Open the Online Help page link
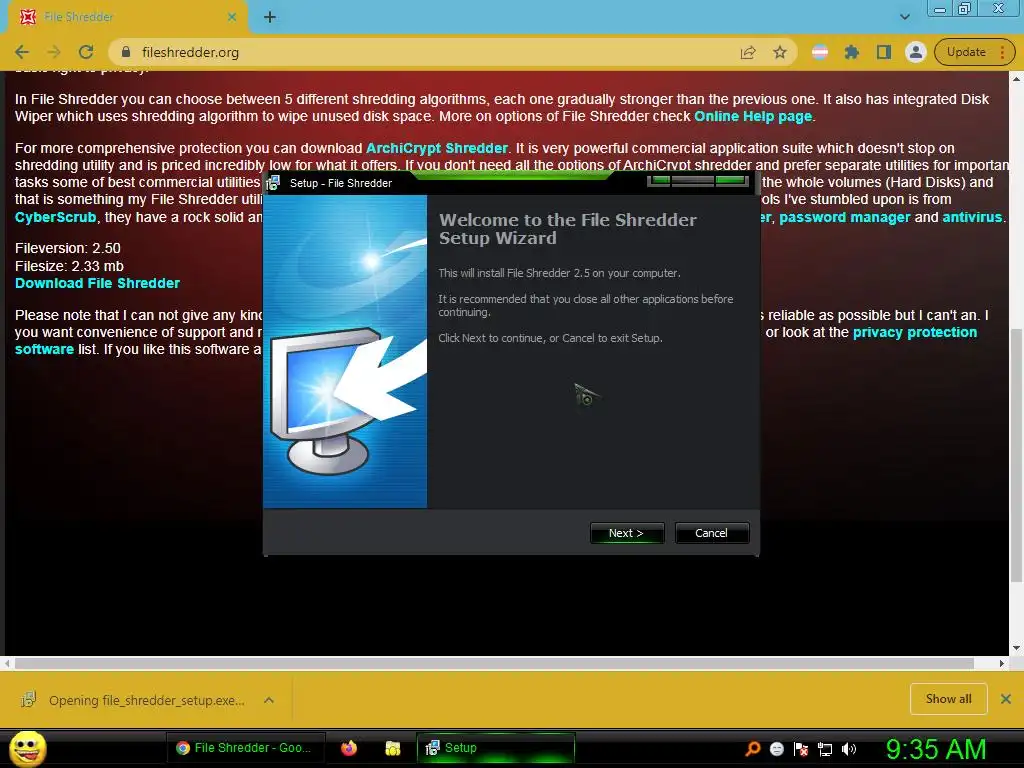Viewport: 1024px width, 768px height. [x=753, y=116]
